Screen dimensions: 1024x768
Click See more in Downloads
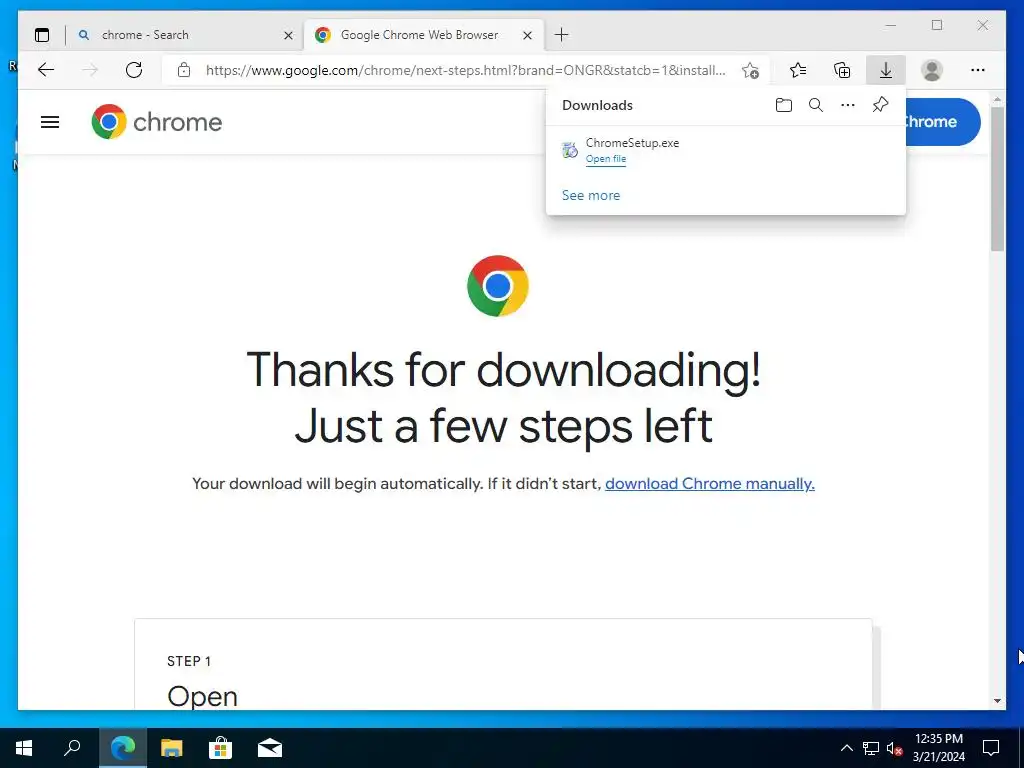(591, 195)
